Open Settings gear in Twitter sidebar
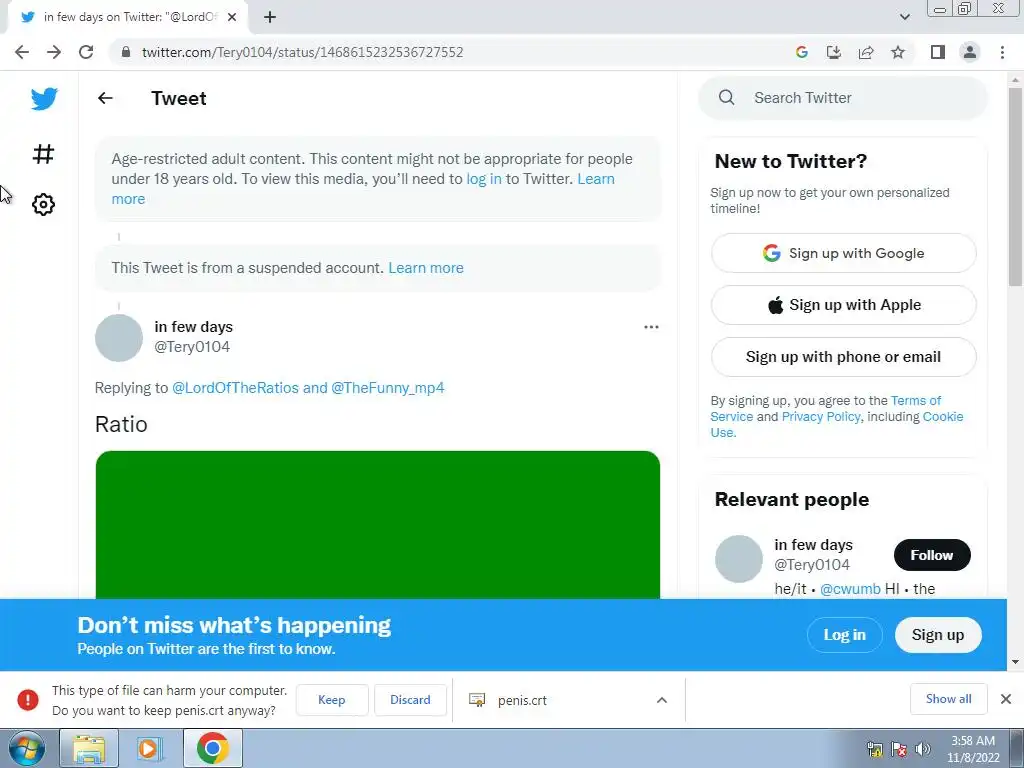Viewport: 1024px width, 768px height. (x=43, y=204)
